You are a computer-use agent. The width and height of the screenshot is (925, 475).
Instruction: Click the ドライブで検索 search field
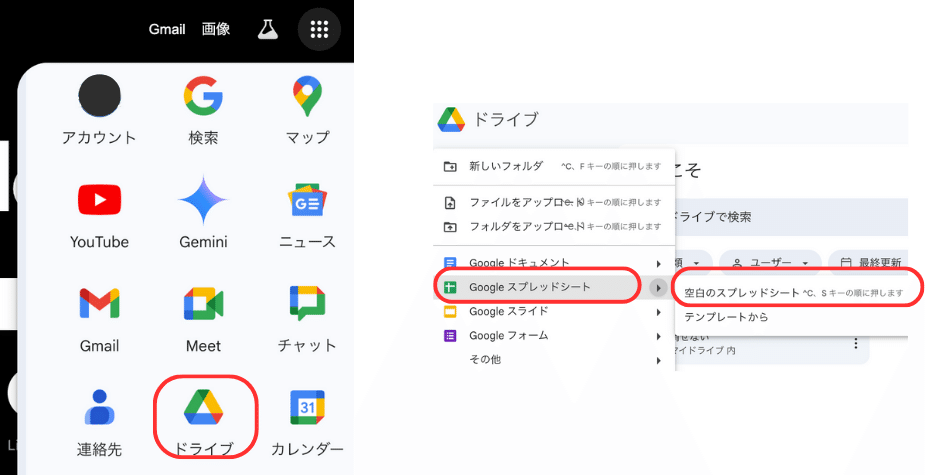click(x=790, y=217)
